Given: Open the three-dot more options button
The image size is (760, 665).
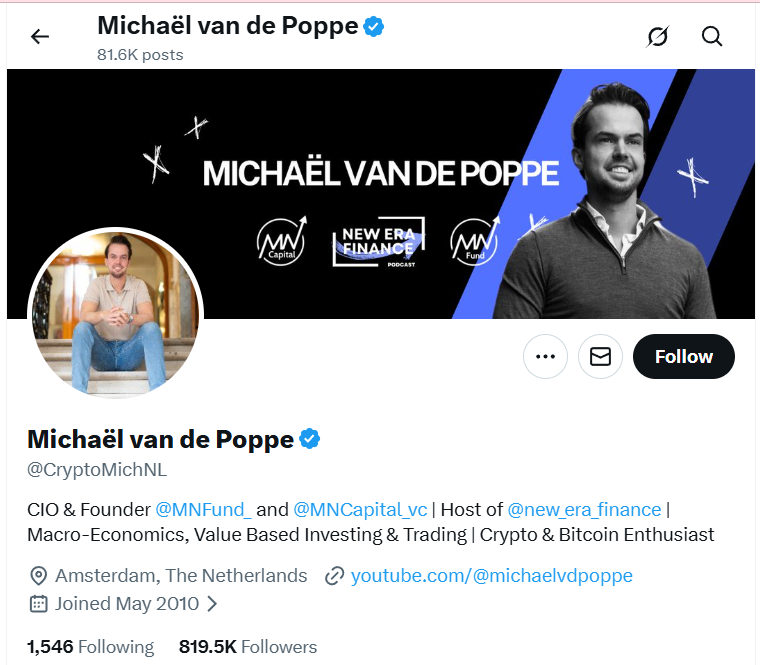Looking at the screenshot, I should [545, 357].
